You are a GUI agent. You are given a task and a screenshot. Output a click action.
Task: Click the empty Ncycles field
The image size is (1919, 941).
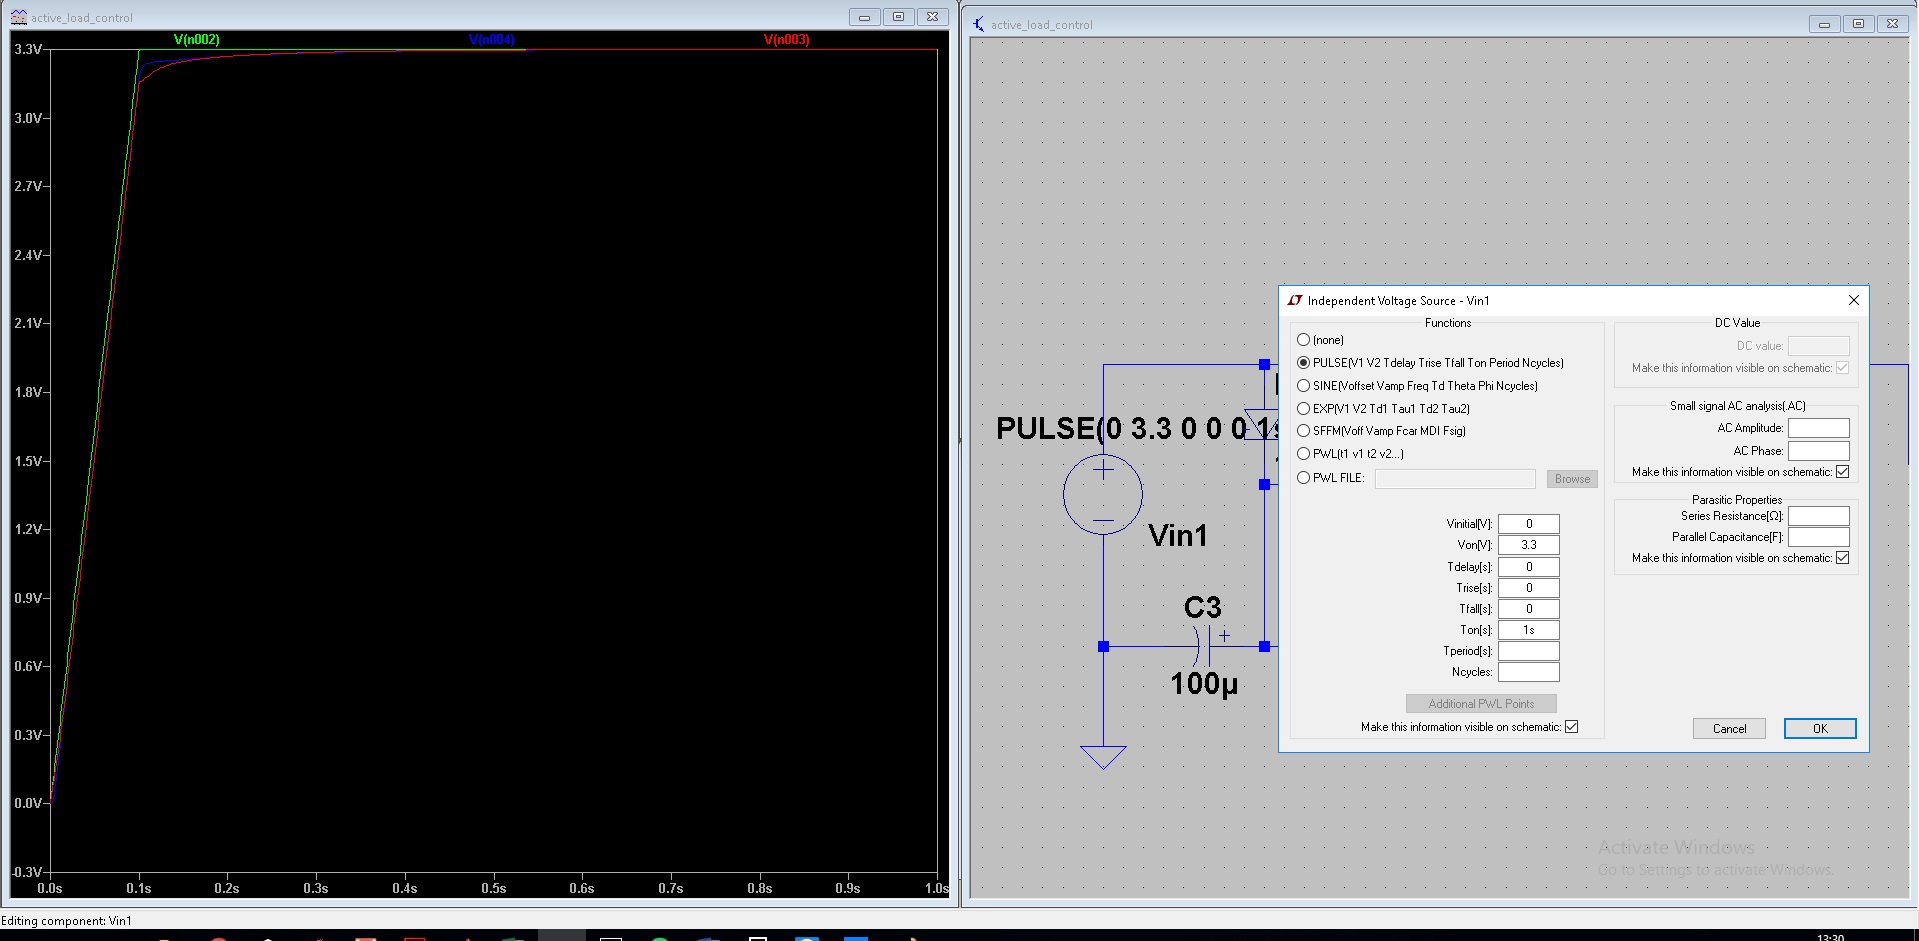point(1529,672)
